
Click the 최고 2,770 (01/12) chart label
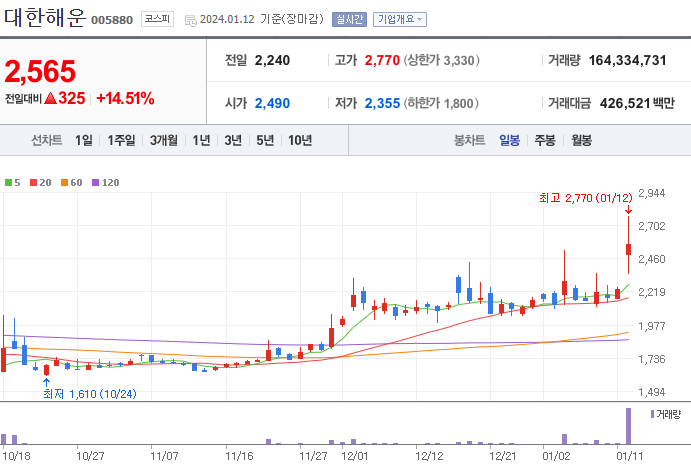point(586,198)
